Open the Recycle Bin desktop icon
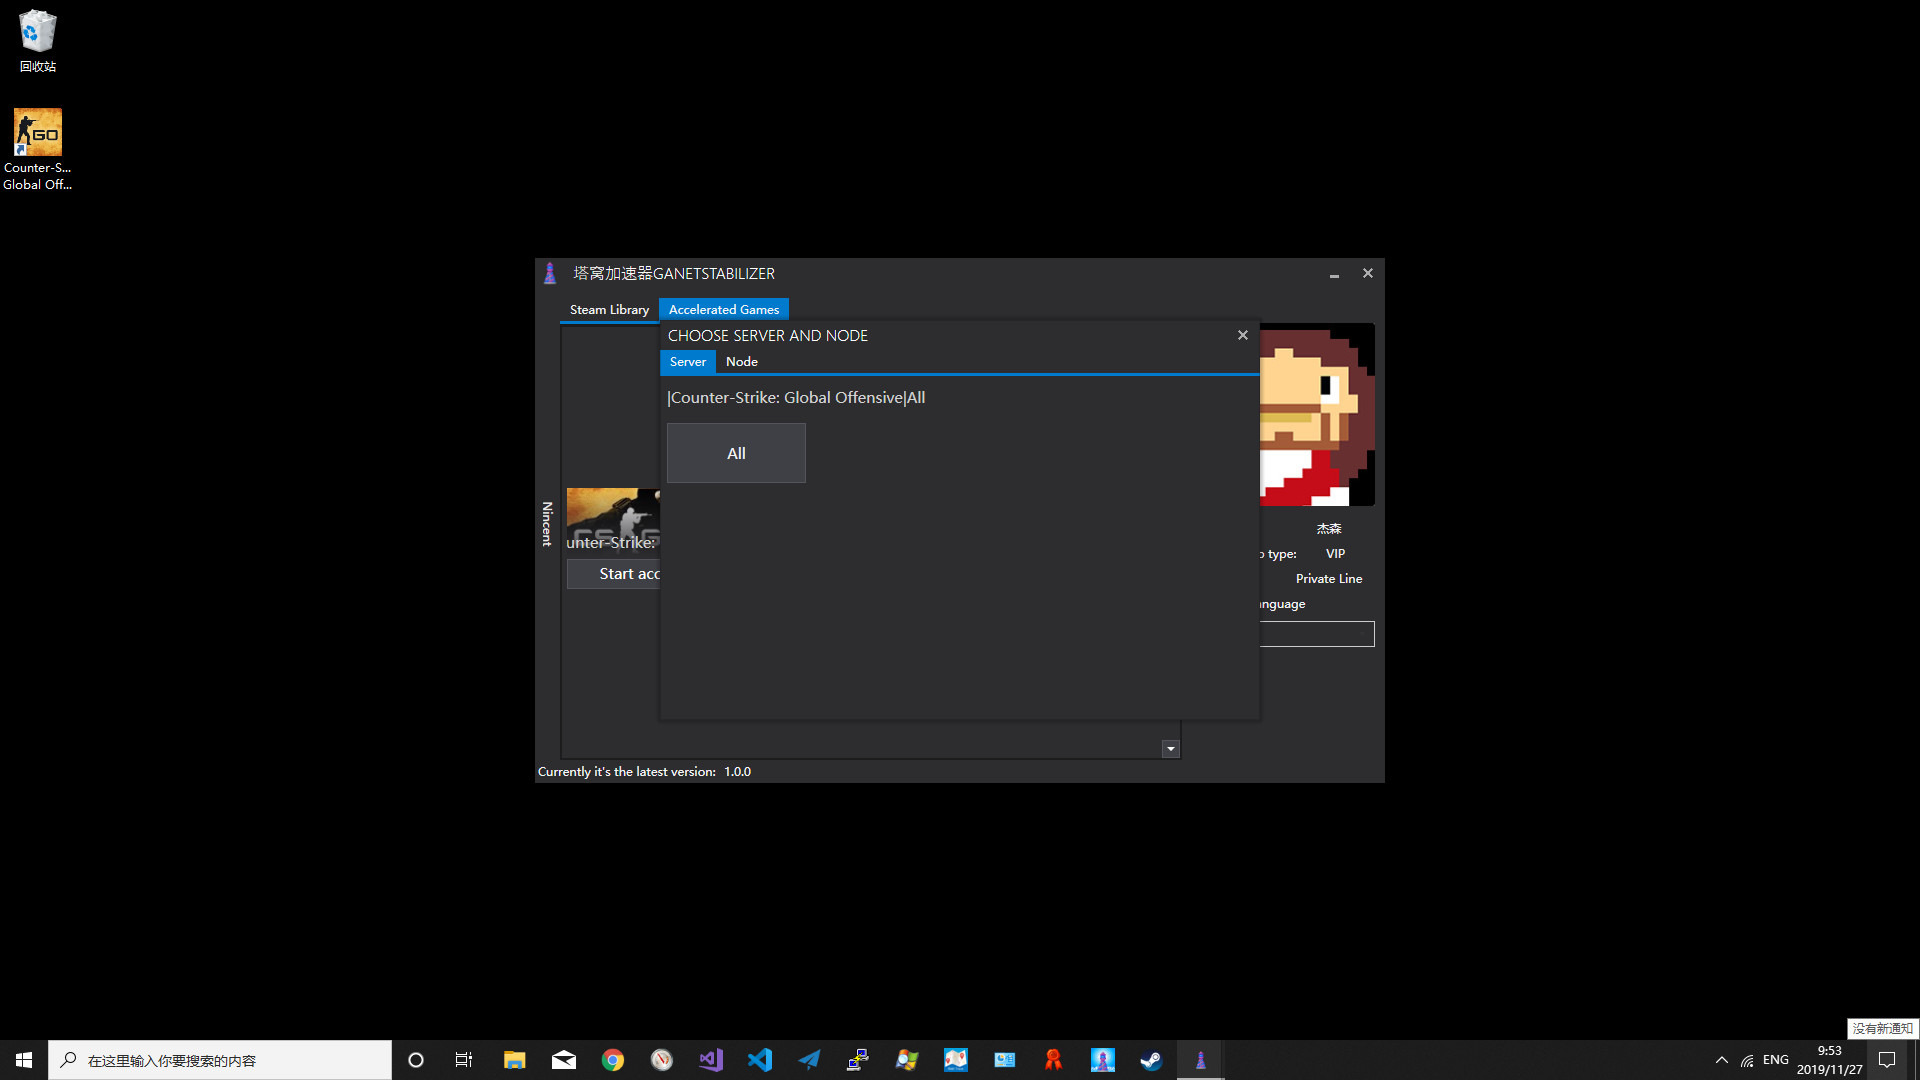 pyautogui.click(x=38, y=42)
